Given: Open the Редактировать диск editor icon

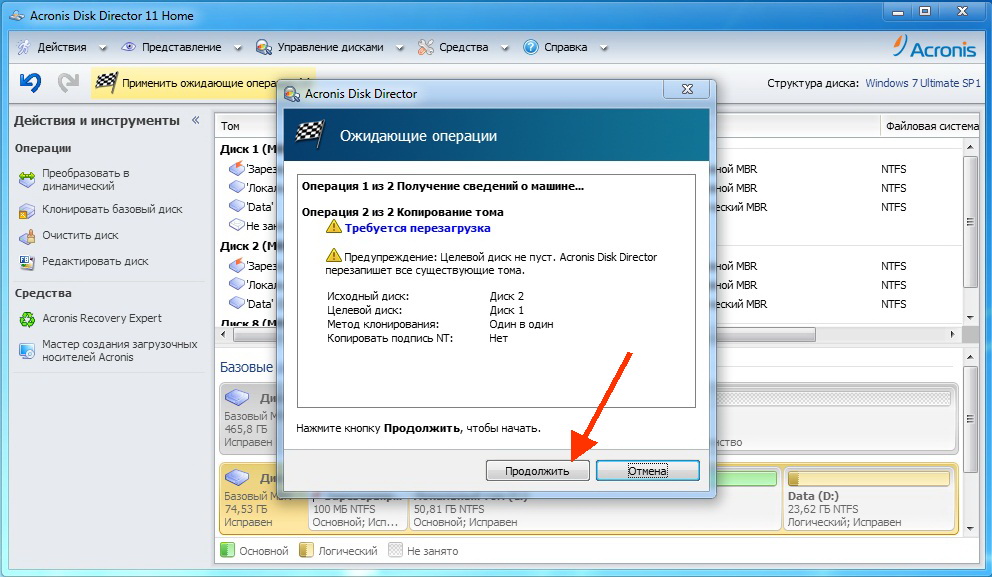Looking at the screenshot, I should pos(25,262).
